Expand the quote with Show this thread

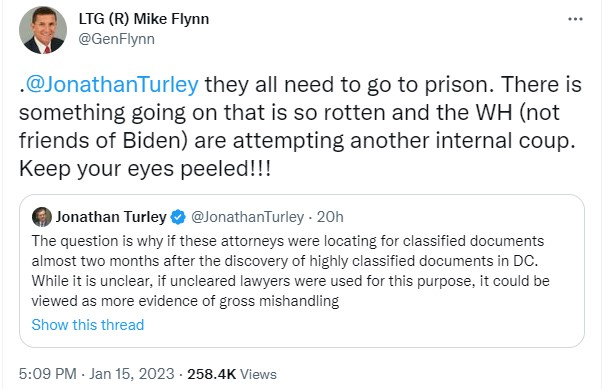pos(88,325)
